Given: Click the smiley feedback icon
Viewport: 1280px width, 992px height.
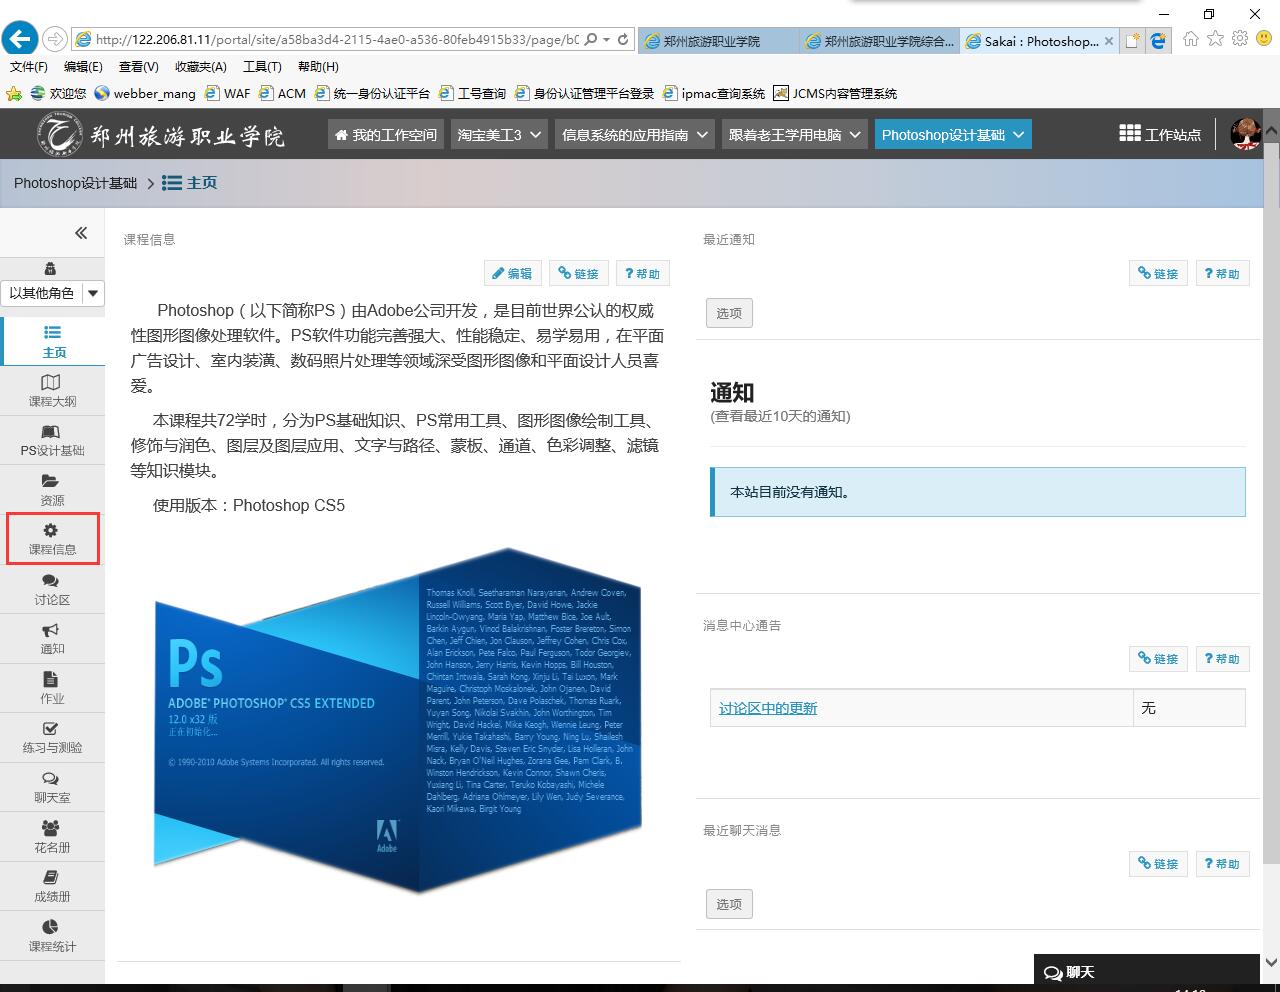Looking at the screenshot, I should pyautogui.click(x=1264, y=39).
